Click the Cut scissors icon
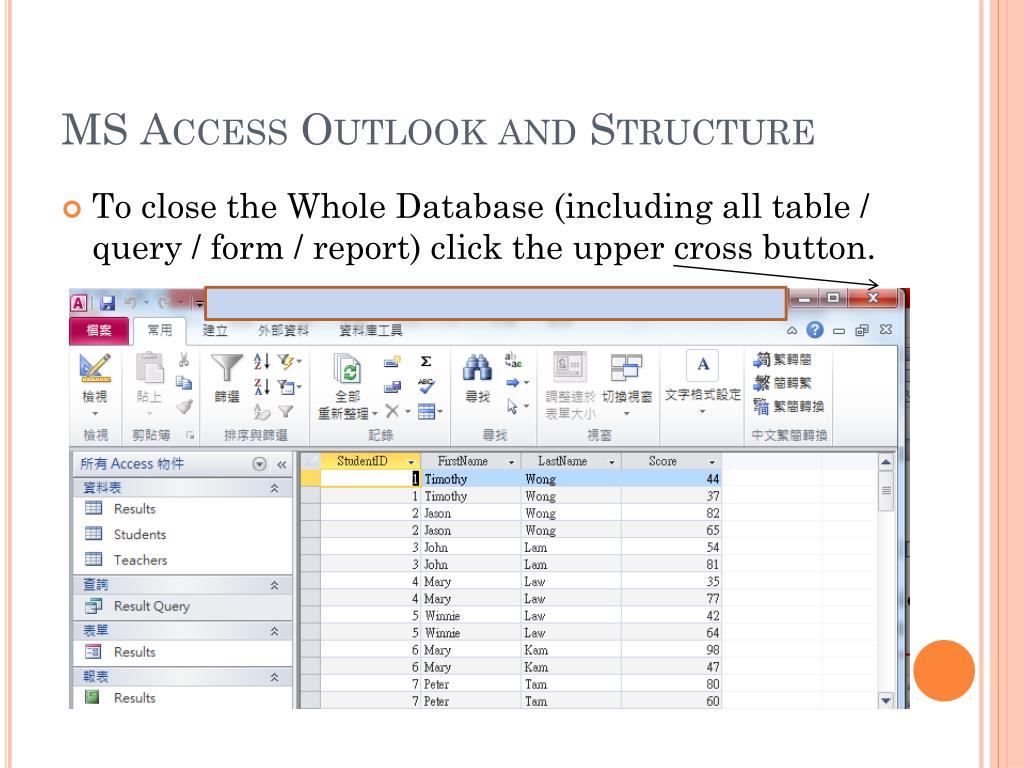Viewport: 1024px width, 768px height. coord(184,360)
